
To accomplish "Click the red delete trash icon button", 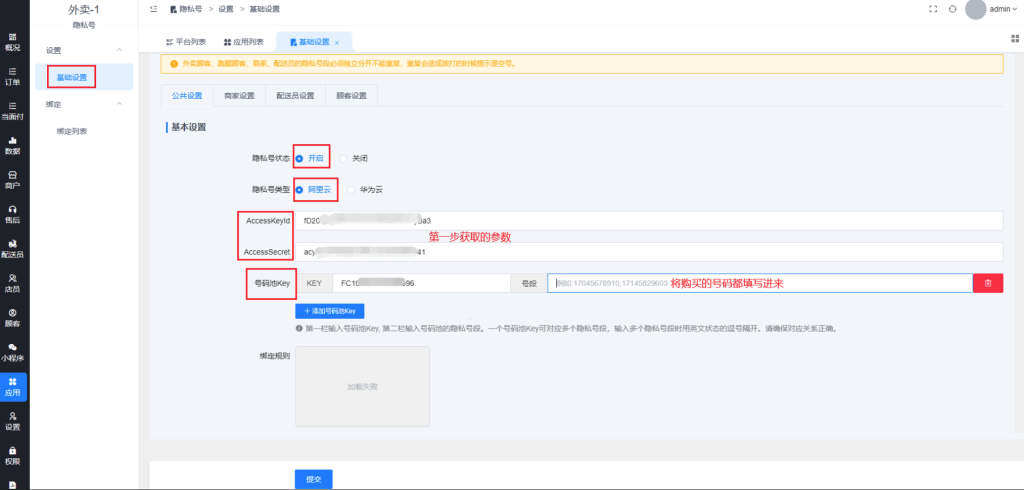I will (x=987, y=283).
